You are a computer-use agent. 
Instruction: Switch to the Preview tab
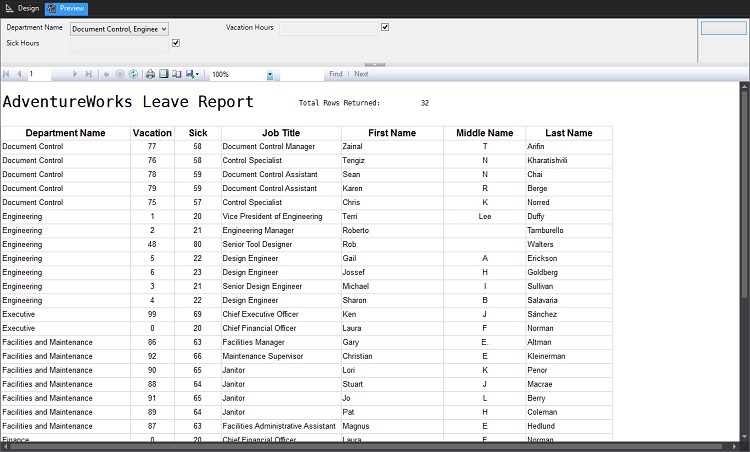coord(66,8)
